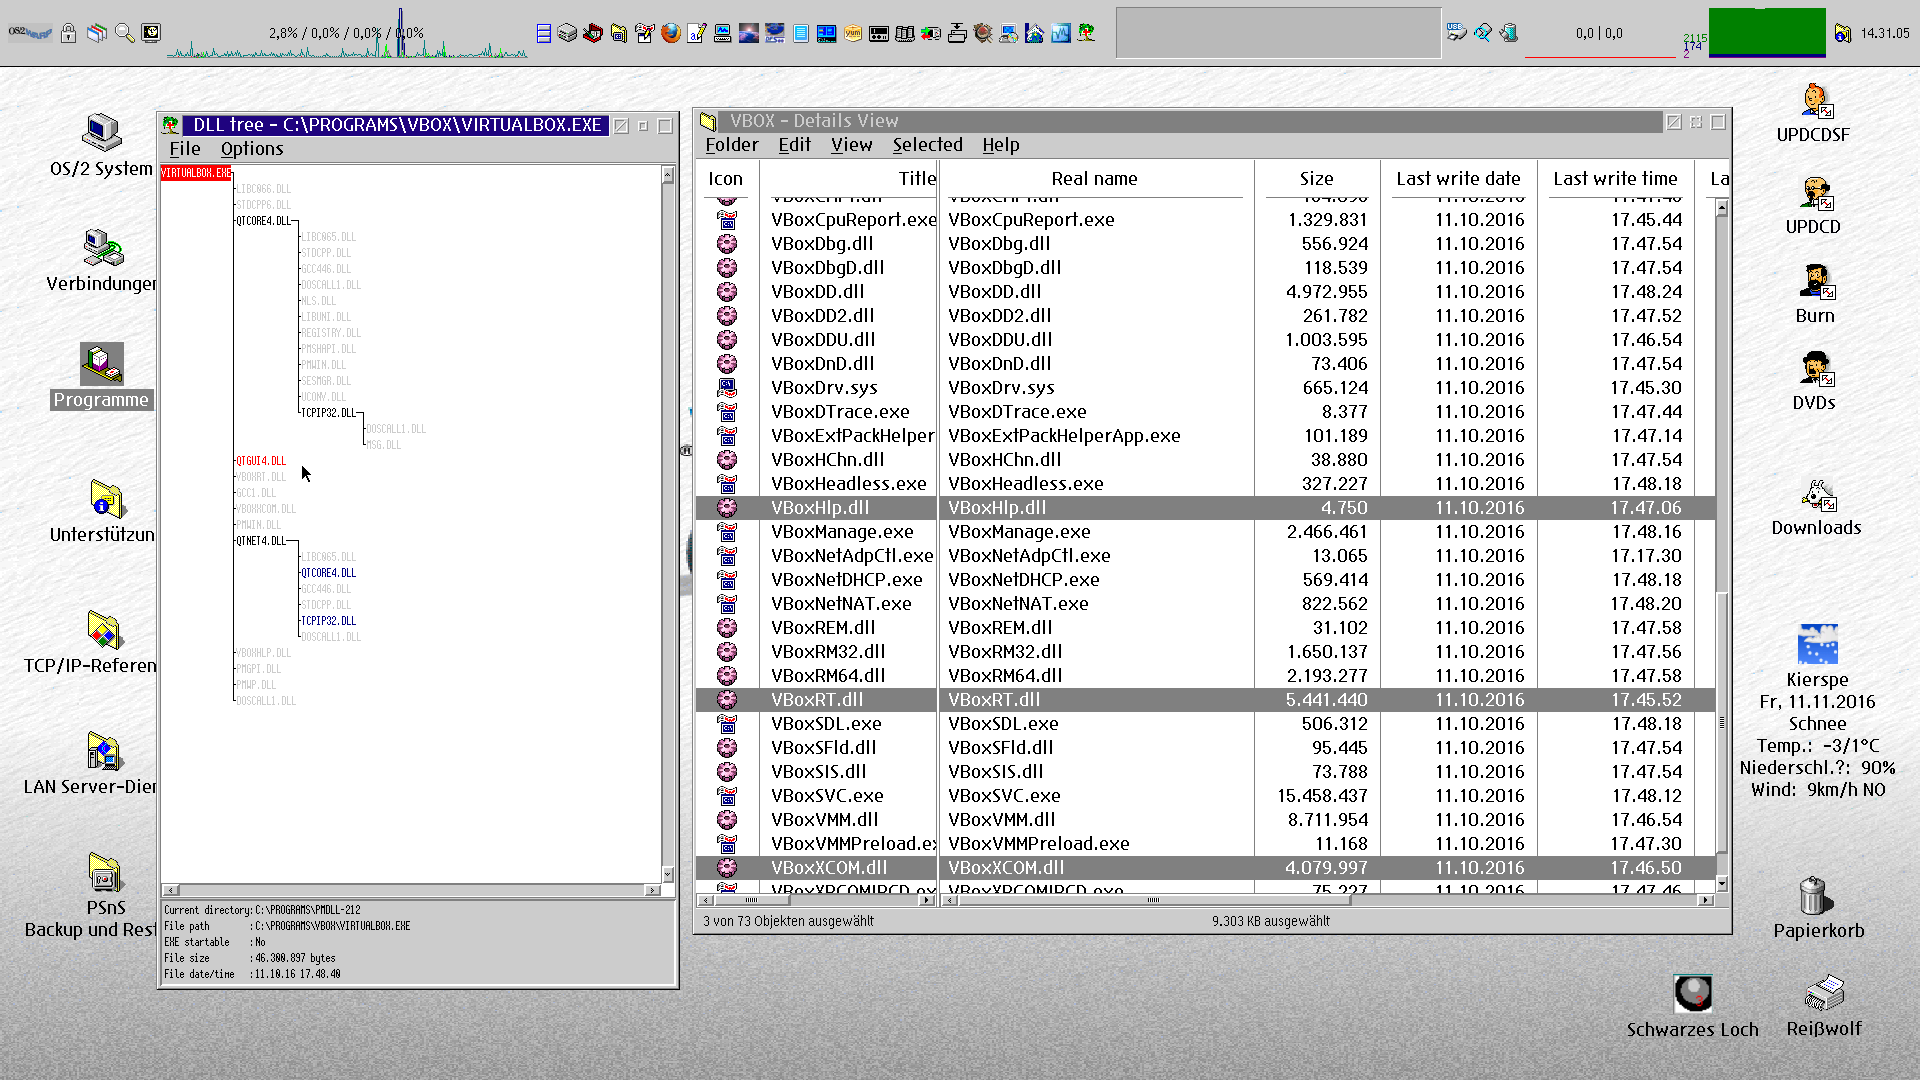
Task: Open the File menu in DLL tree
Action: 185,148
